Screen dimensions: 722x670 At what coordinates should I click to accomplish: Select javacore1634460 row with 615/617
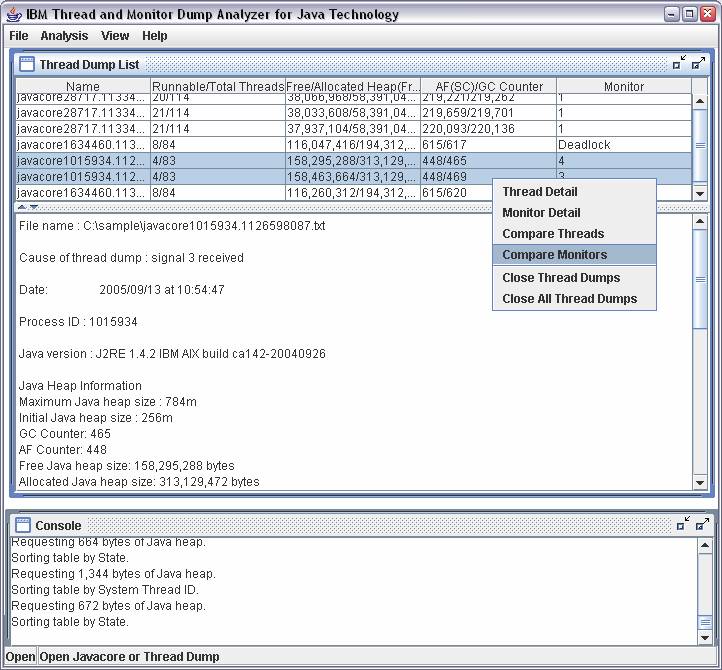[x=354, y=145]
